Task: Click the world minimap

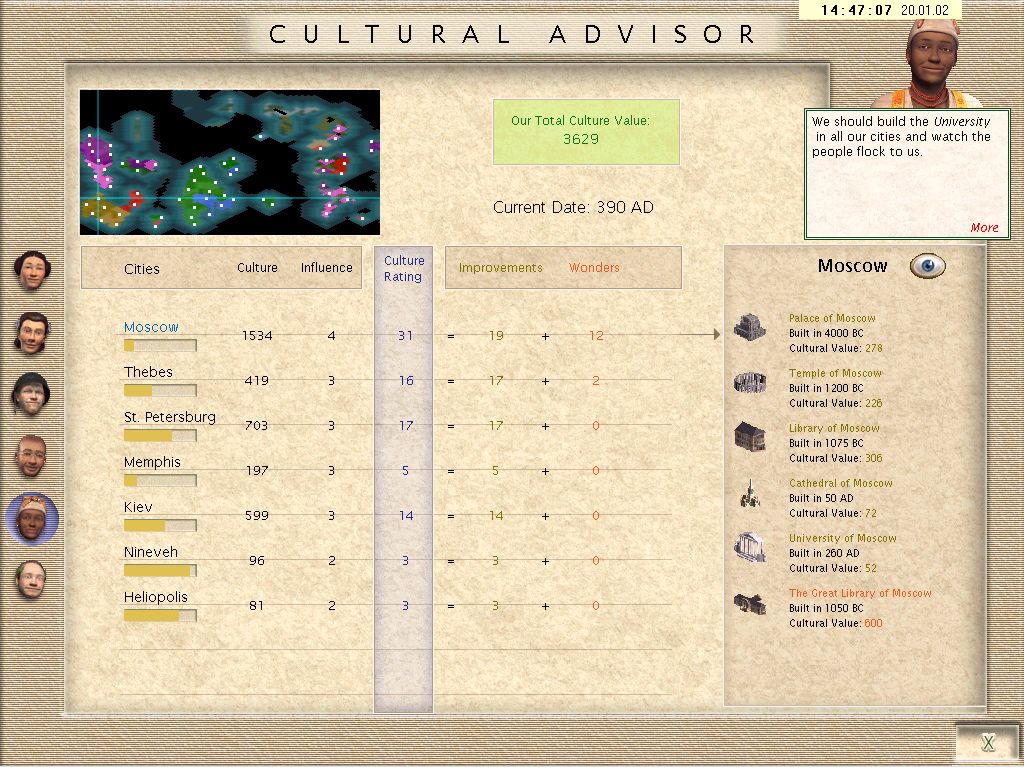Action: [x=230, y=162]
